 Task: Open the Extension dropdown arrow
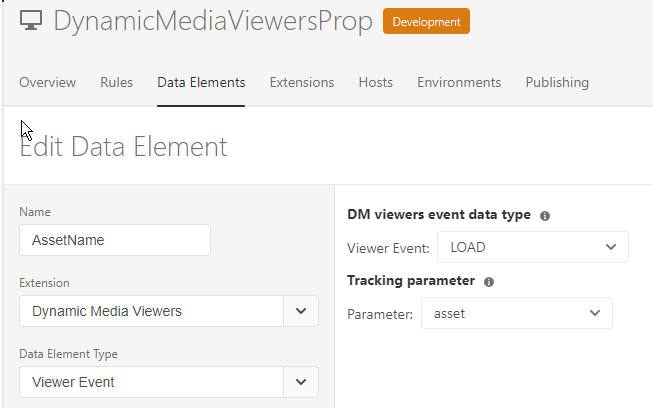[x=301, y=311]
